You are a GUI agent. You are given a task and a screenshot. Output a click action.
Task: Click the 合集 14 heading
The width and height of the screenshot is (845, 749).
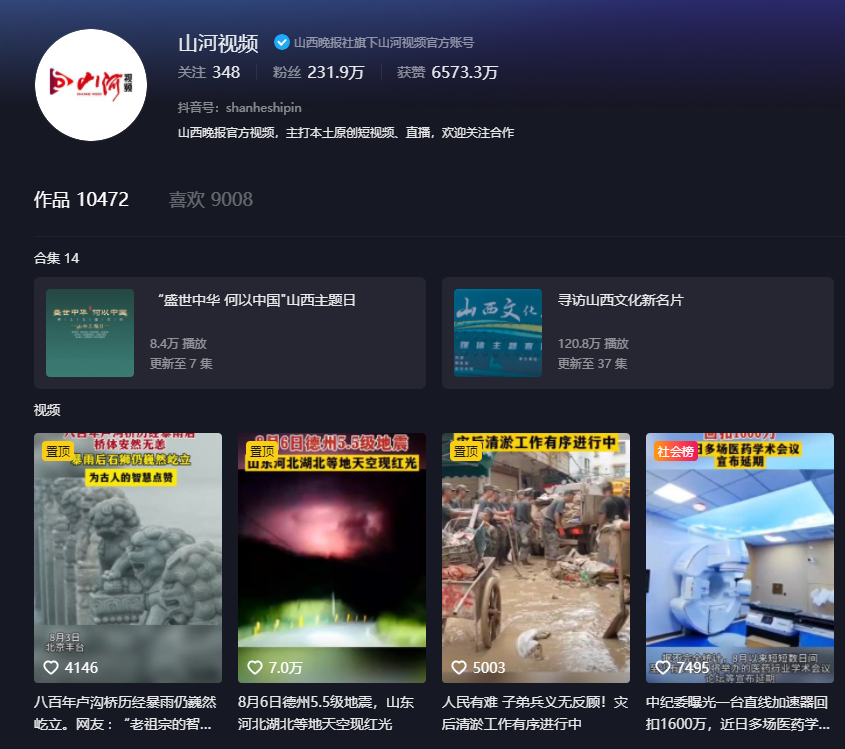coord(57,258)
